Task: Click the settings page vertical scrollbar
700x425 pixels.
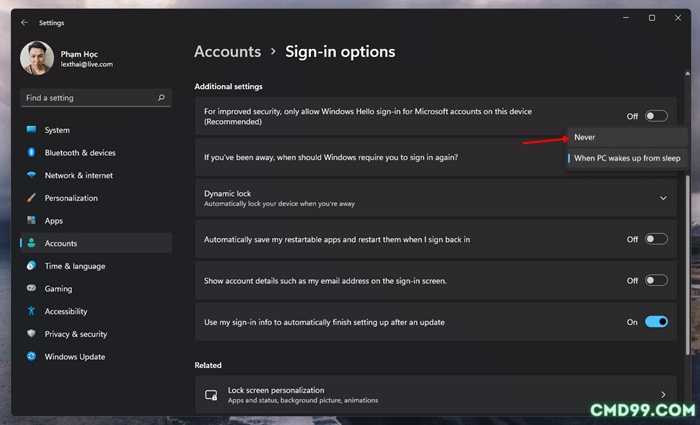Action: [x=688, y=263]
